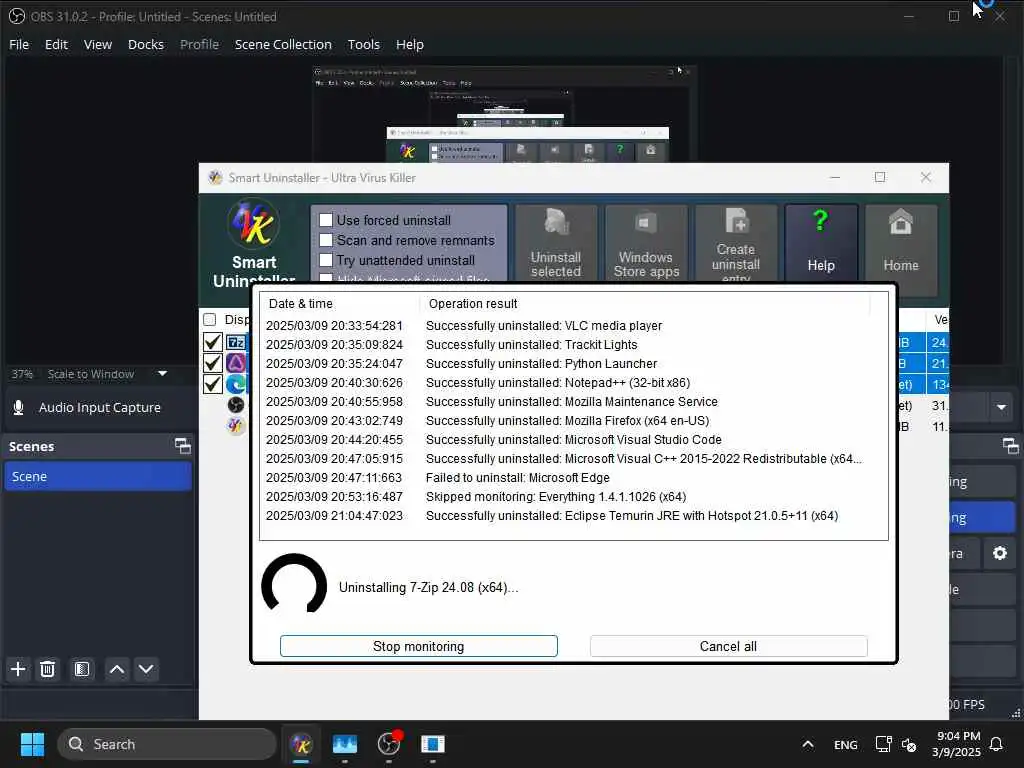Click muted volume tray icon
The width and height of the screenshot is (1024, 768).
tap(908, 744)
